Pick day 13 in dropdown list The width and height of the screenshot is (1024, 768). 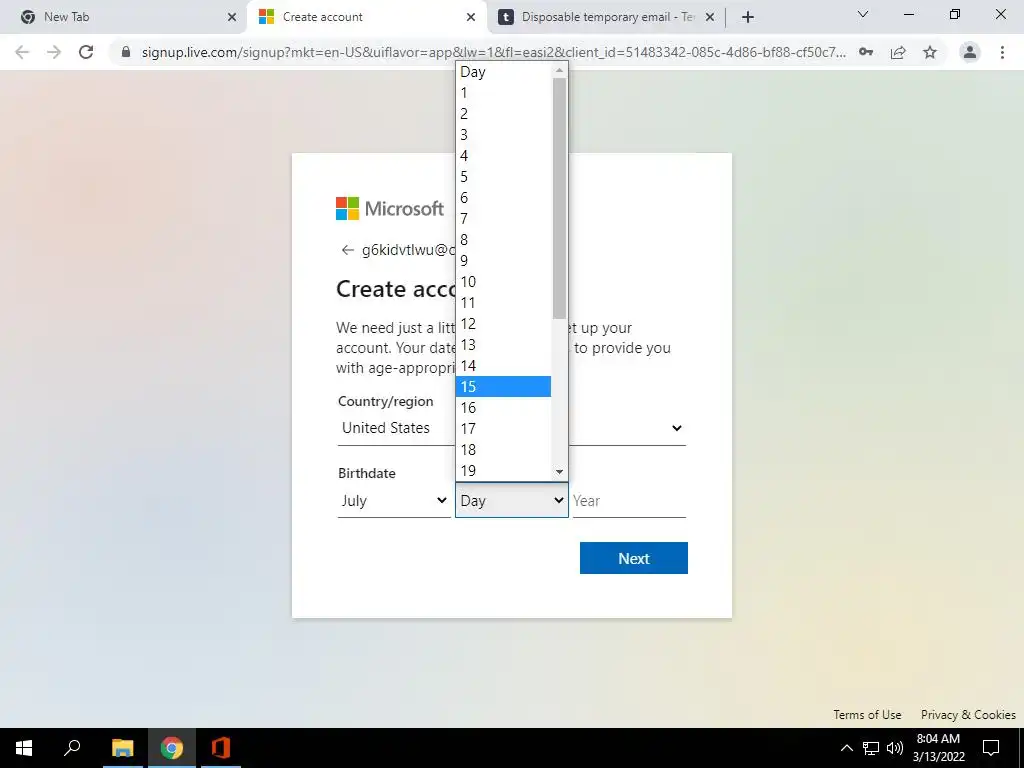[x=503, y=345]
